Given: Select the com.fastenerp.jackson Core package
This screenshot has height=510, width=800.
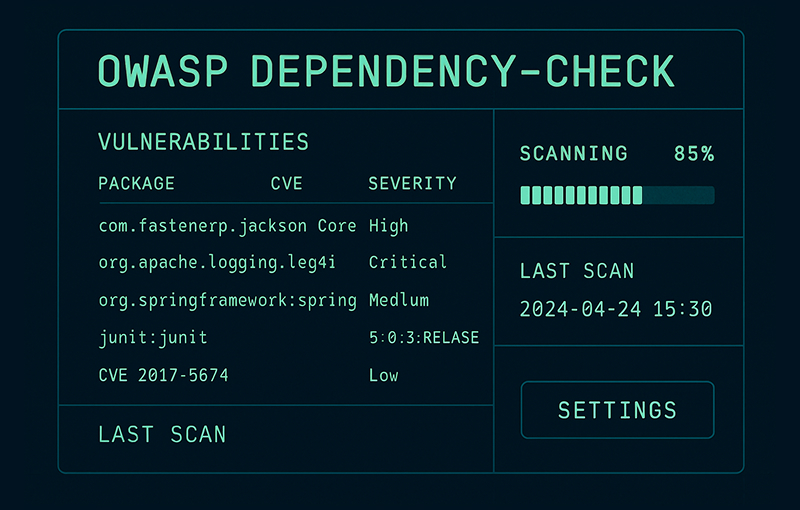Looking at the screenshot, I should (228, 226).
